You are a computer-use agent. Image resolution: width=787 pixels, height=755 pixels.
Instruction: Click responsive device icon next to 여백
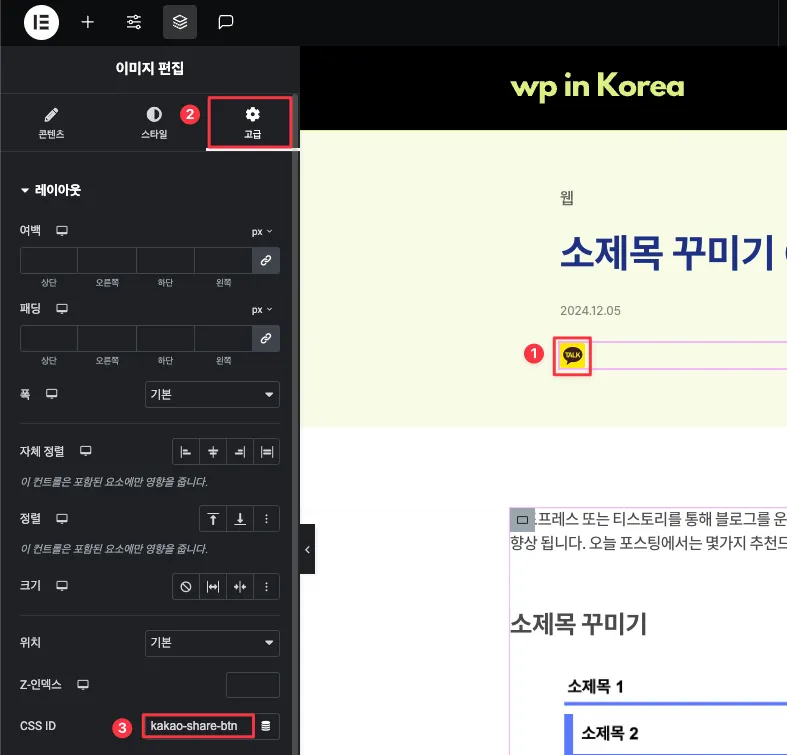pyautogui.click(x=62, y=231)
